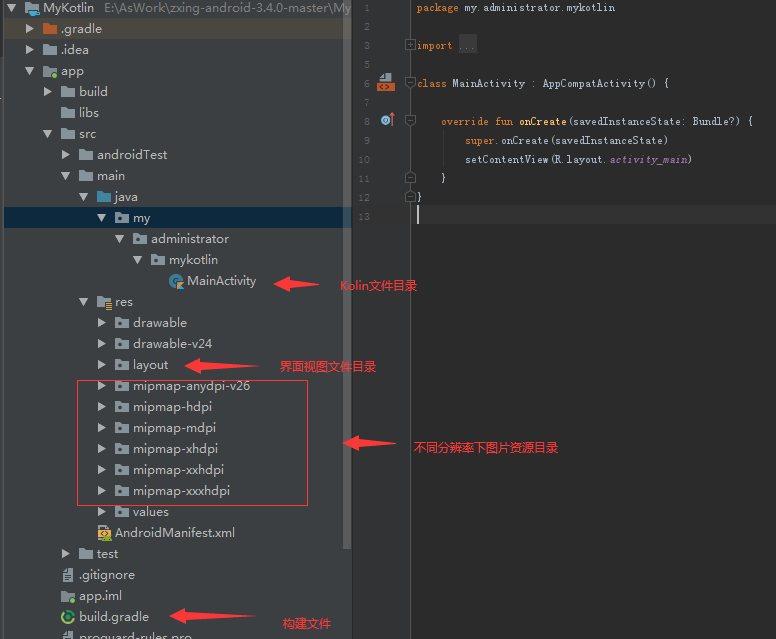The height and width of the screenshot is (639, 776).
Task: Click the my package icon
Action: pyautogui.click(x=122, y=218)
